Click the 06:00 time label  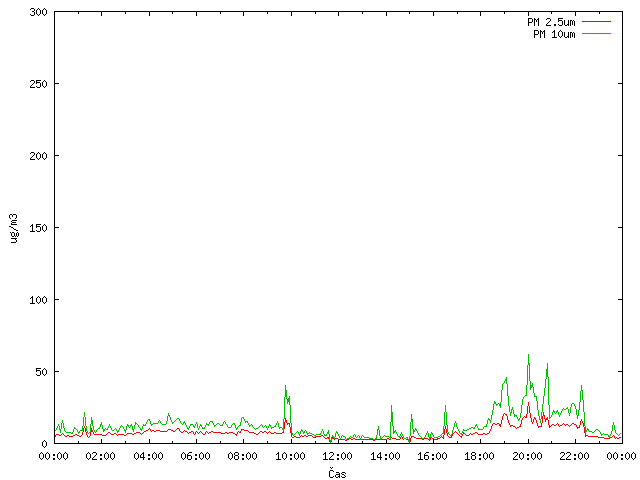coord(196,456)
